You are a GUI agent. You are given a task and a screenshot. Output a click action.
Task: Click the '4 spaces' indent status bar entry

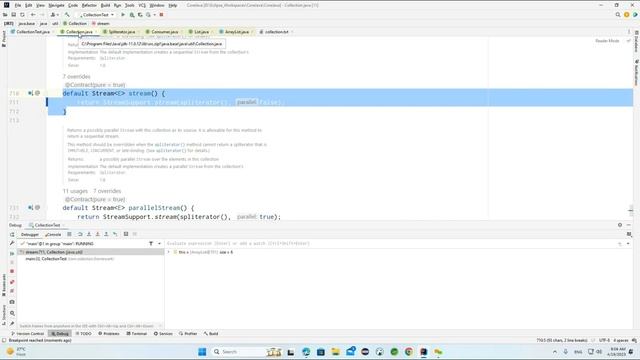coord(621,340)
